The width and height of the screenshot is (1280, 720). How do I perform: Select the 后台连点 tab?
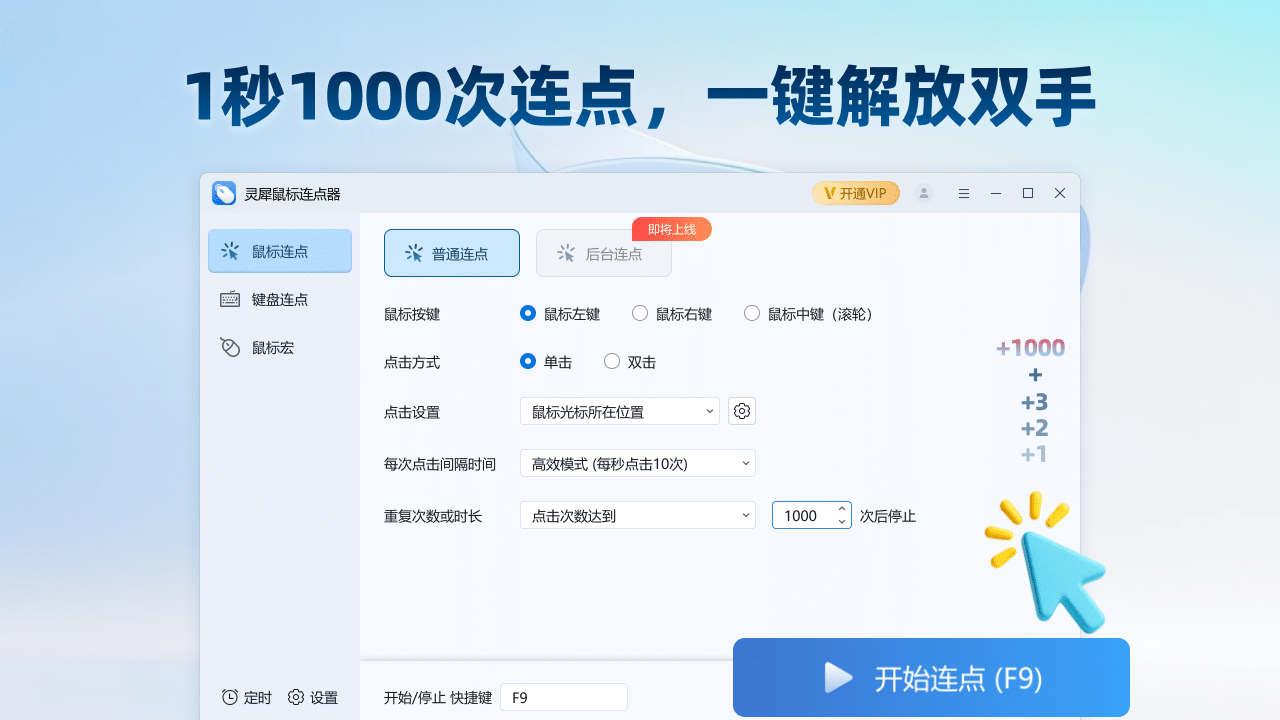coord(604,253)
